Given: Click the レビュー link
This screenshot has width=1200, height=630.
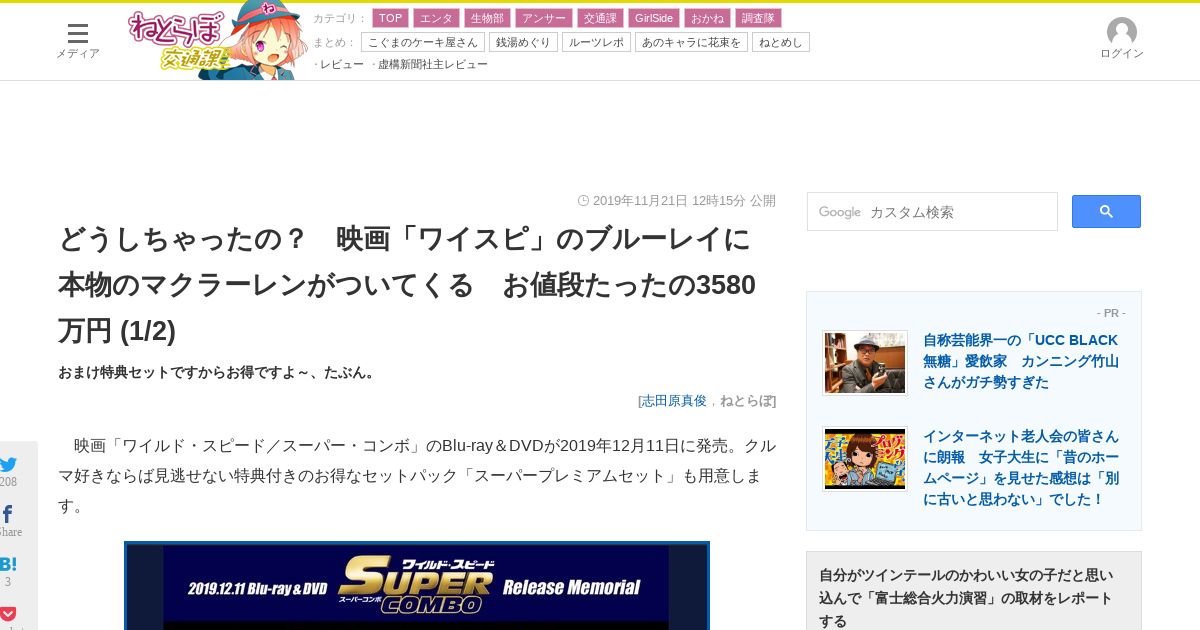Looking at the screenshot, I should [x=342, y=64].
